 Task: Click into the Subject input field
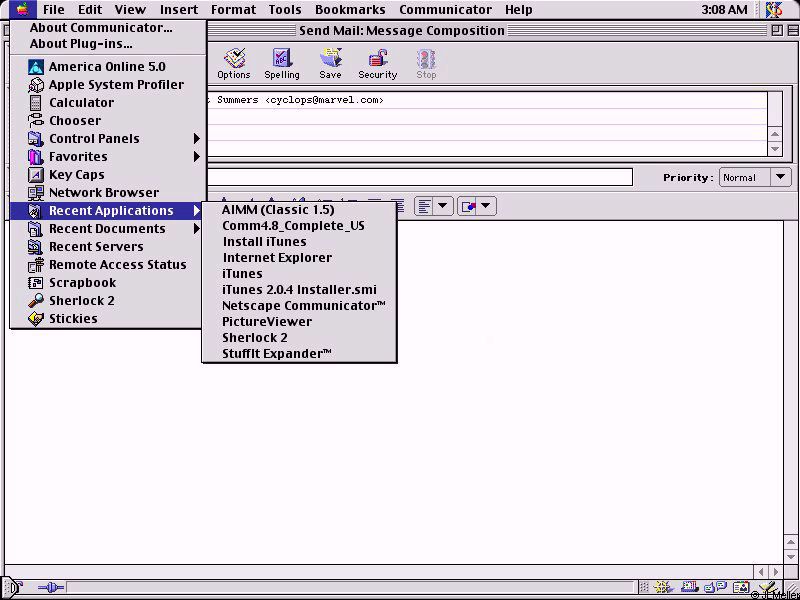click(419, 178)
